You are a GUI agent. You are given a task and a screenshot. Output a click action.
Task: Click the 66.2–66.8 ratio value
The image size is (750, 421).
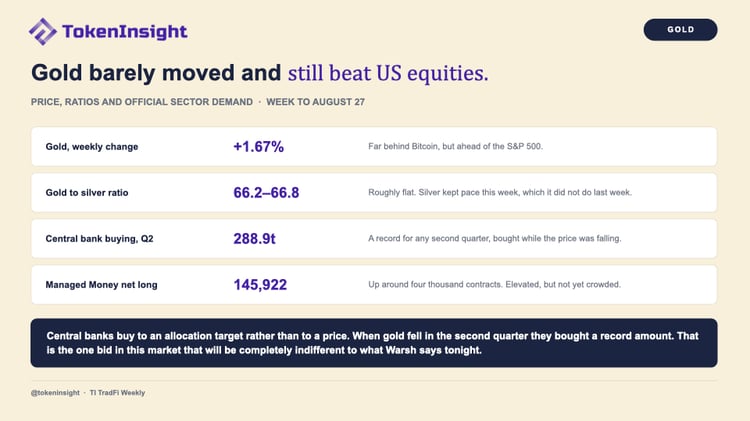click(x=266, y=193)
